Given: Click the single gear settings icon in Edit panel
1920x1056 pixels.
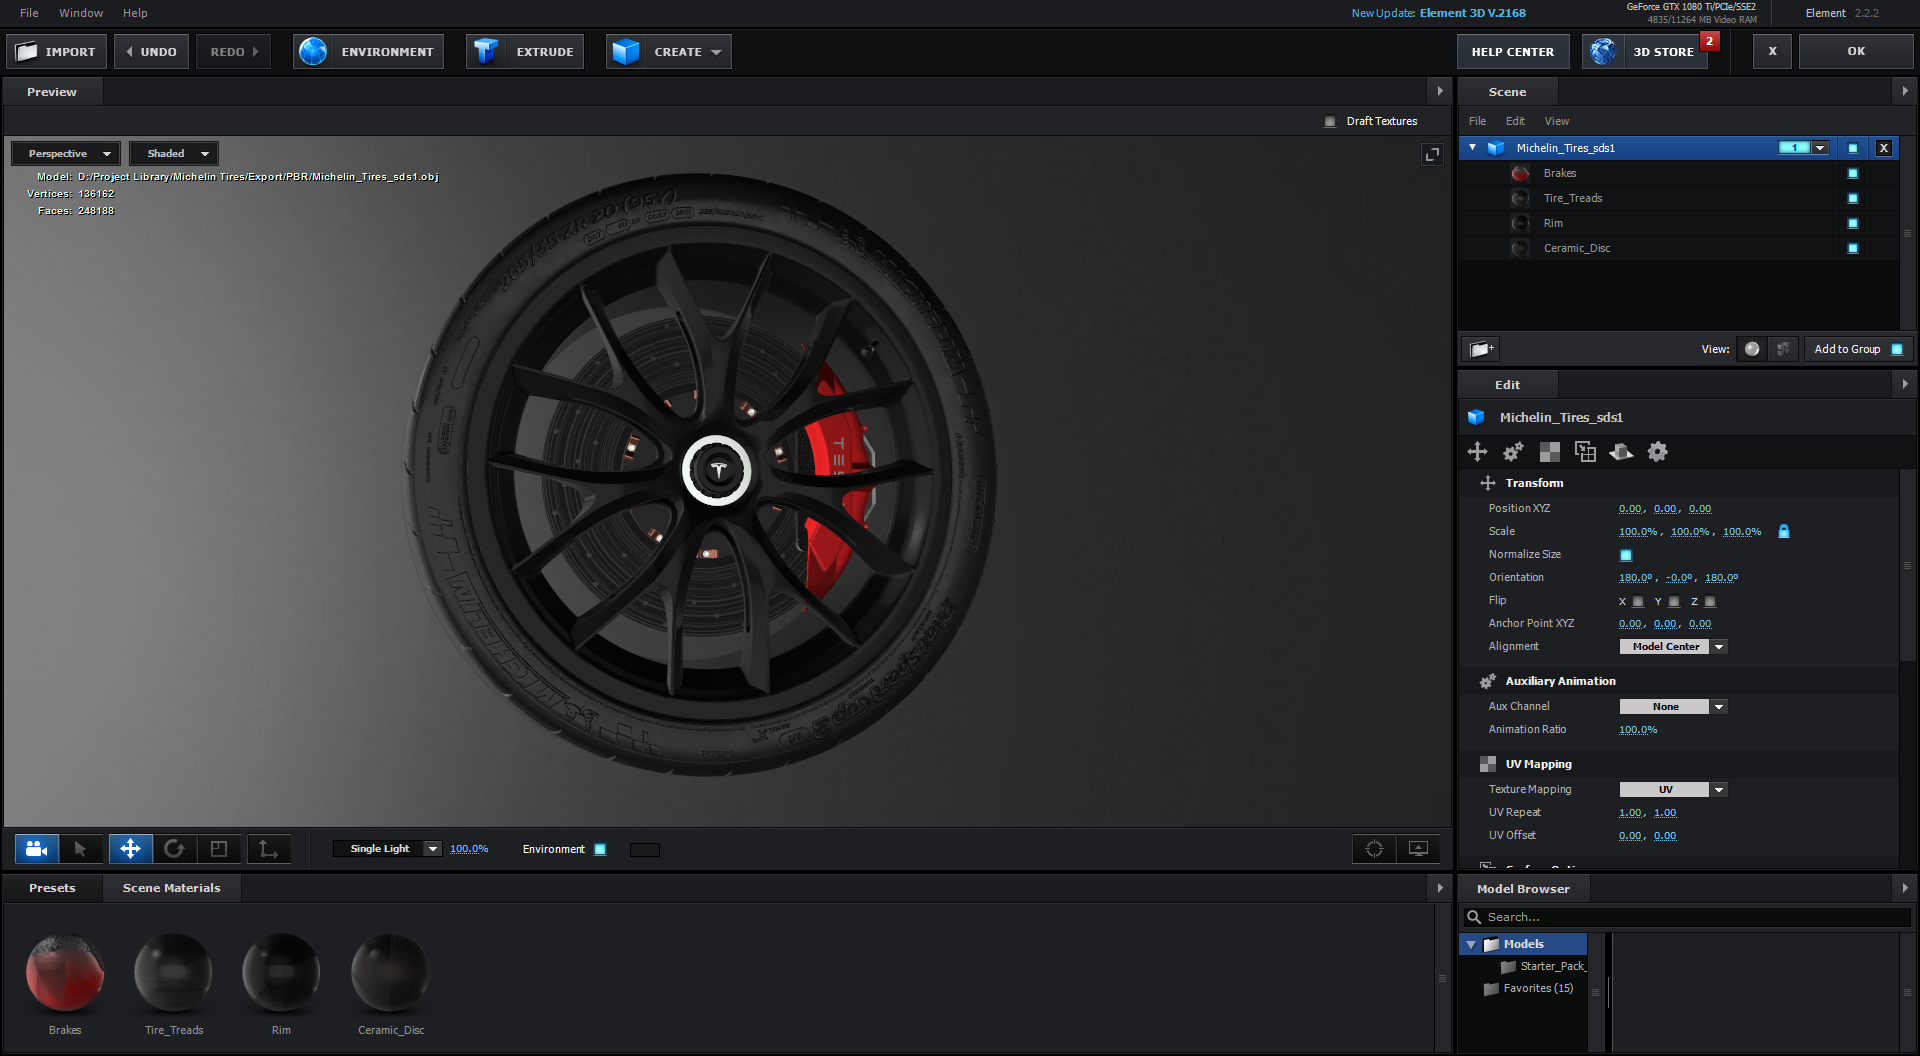Looking at the screenshot, I should (1657, 452).
